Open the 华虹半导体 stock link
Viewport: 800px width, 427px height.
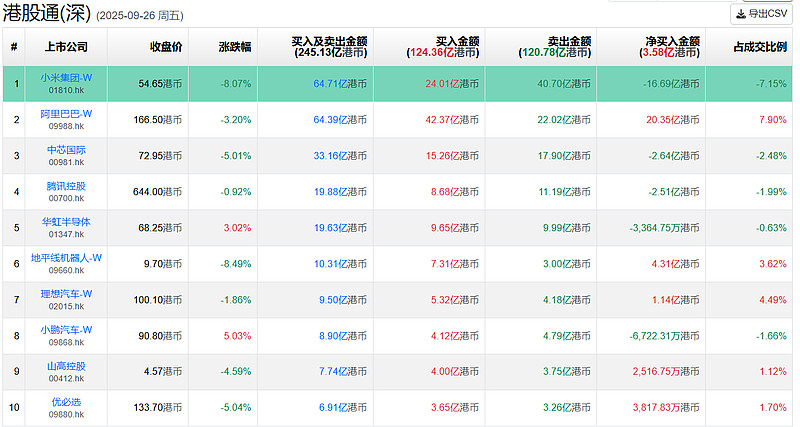67,221
